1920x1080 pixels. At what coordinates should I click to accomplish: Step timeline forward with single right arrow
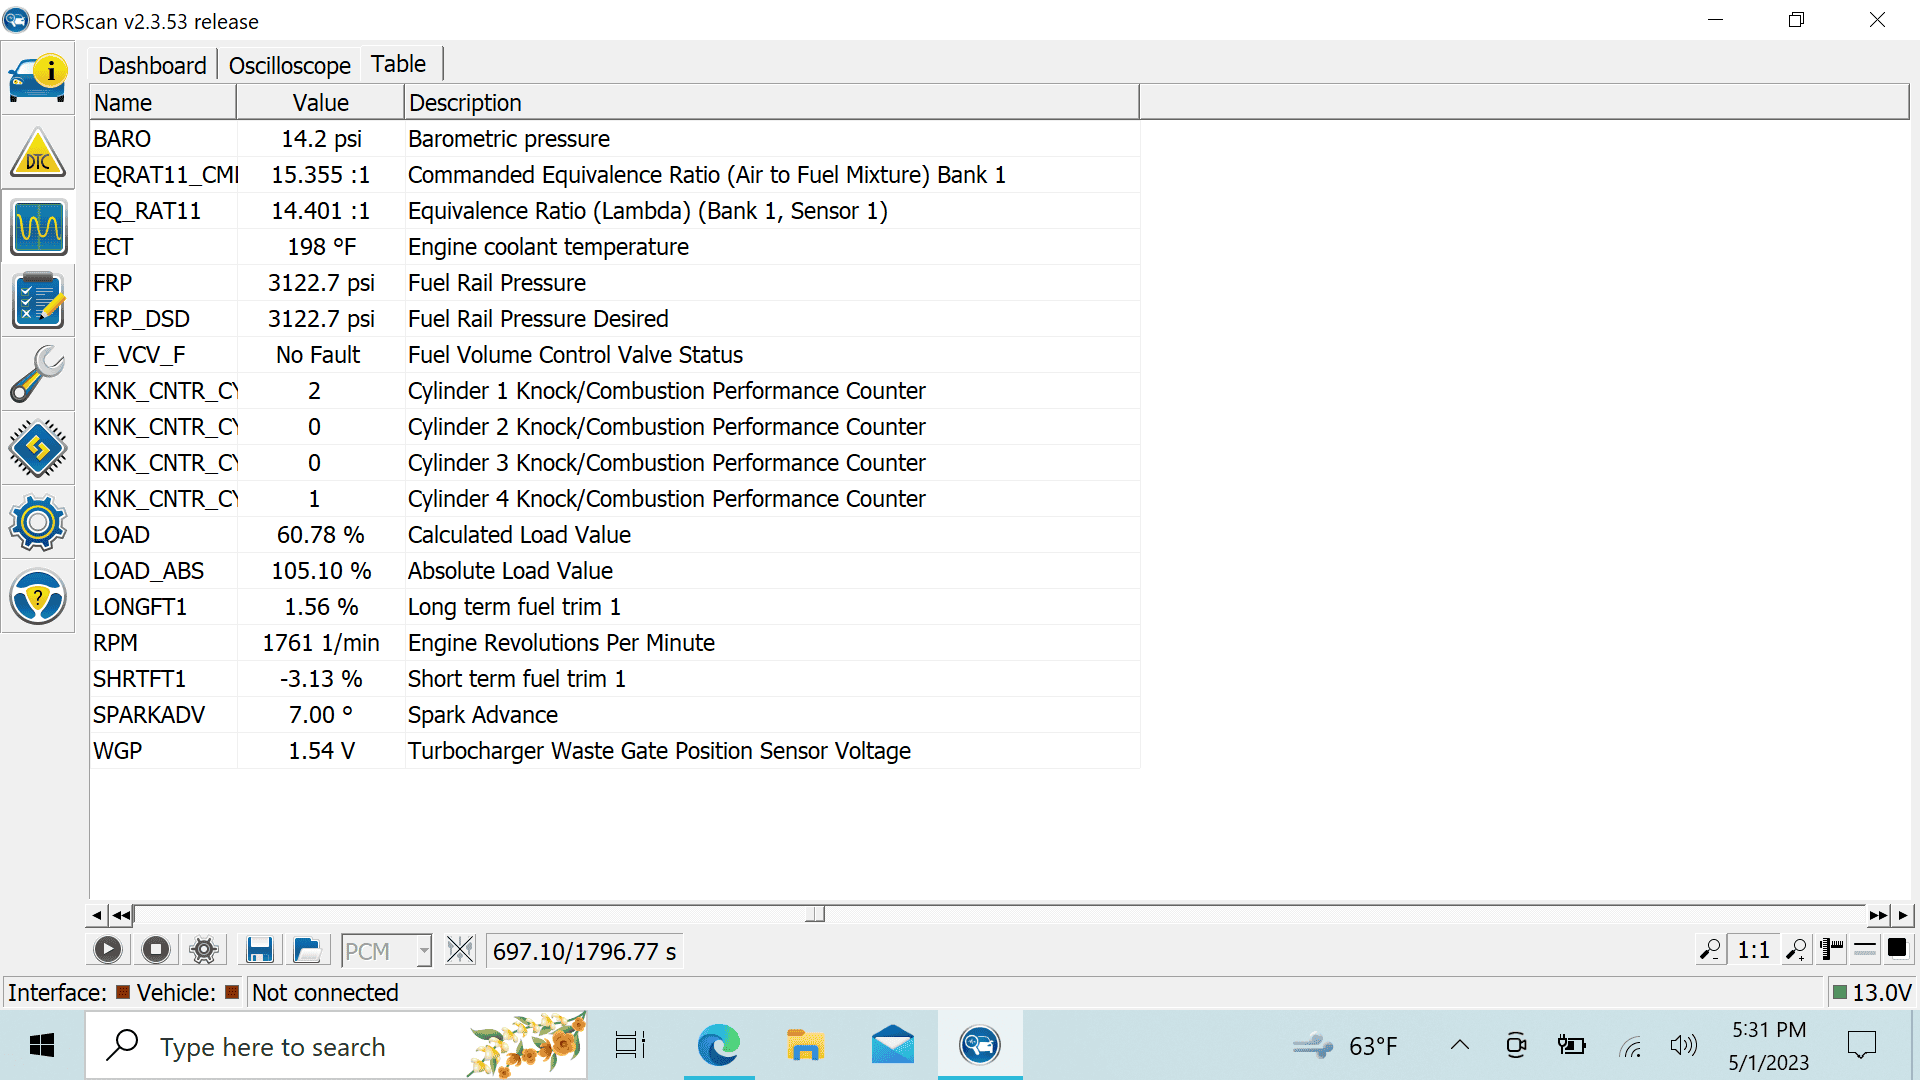(1903, 915)
